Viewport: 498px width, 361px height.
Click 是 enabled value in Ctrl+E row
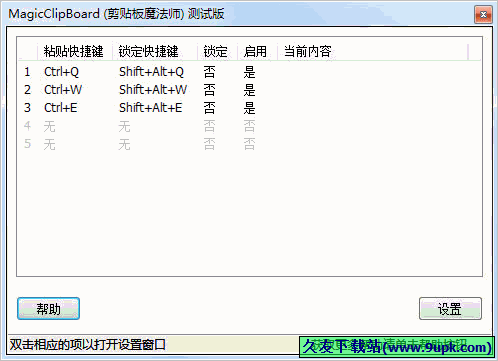coord(249,108)
